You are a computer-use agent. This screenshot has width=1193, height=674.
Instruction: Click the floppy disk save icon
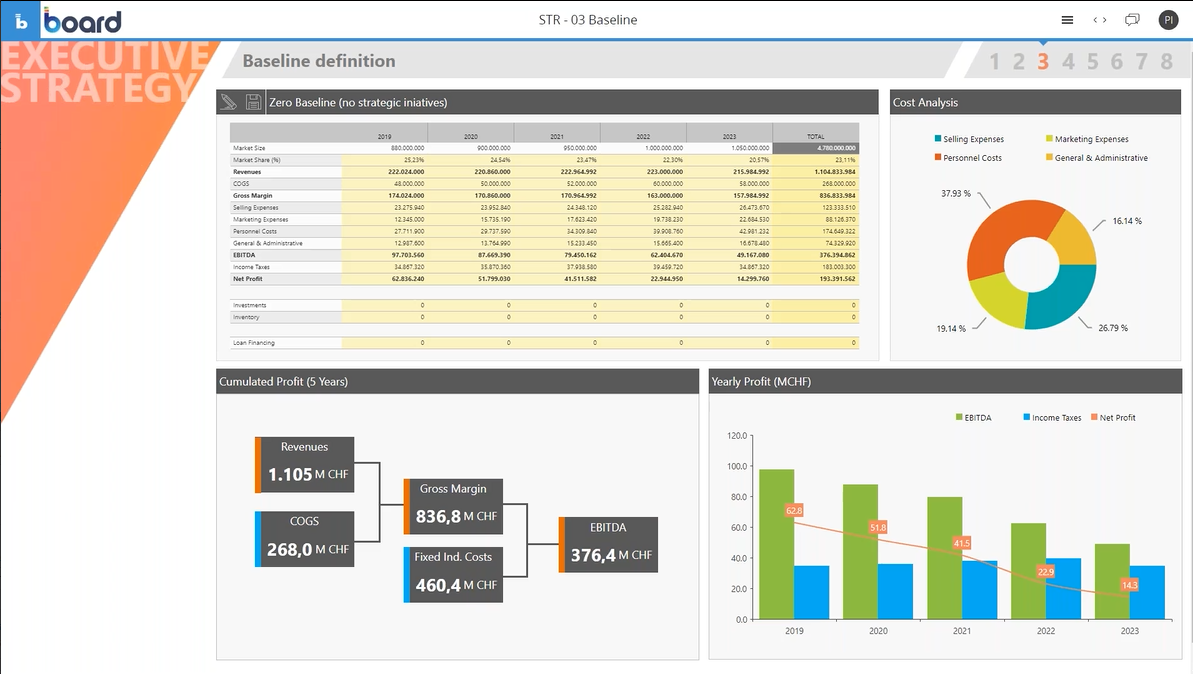(253, 102)
